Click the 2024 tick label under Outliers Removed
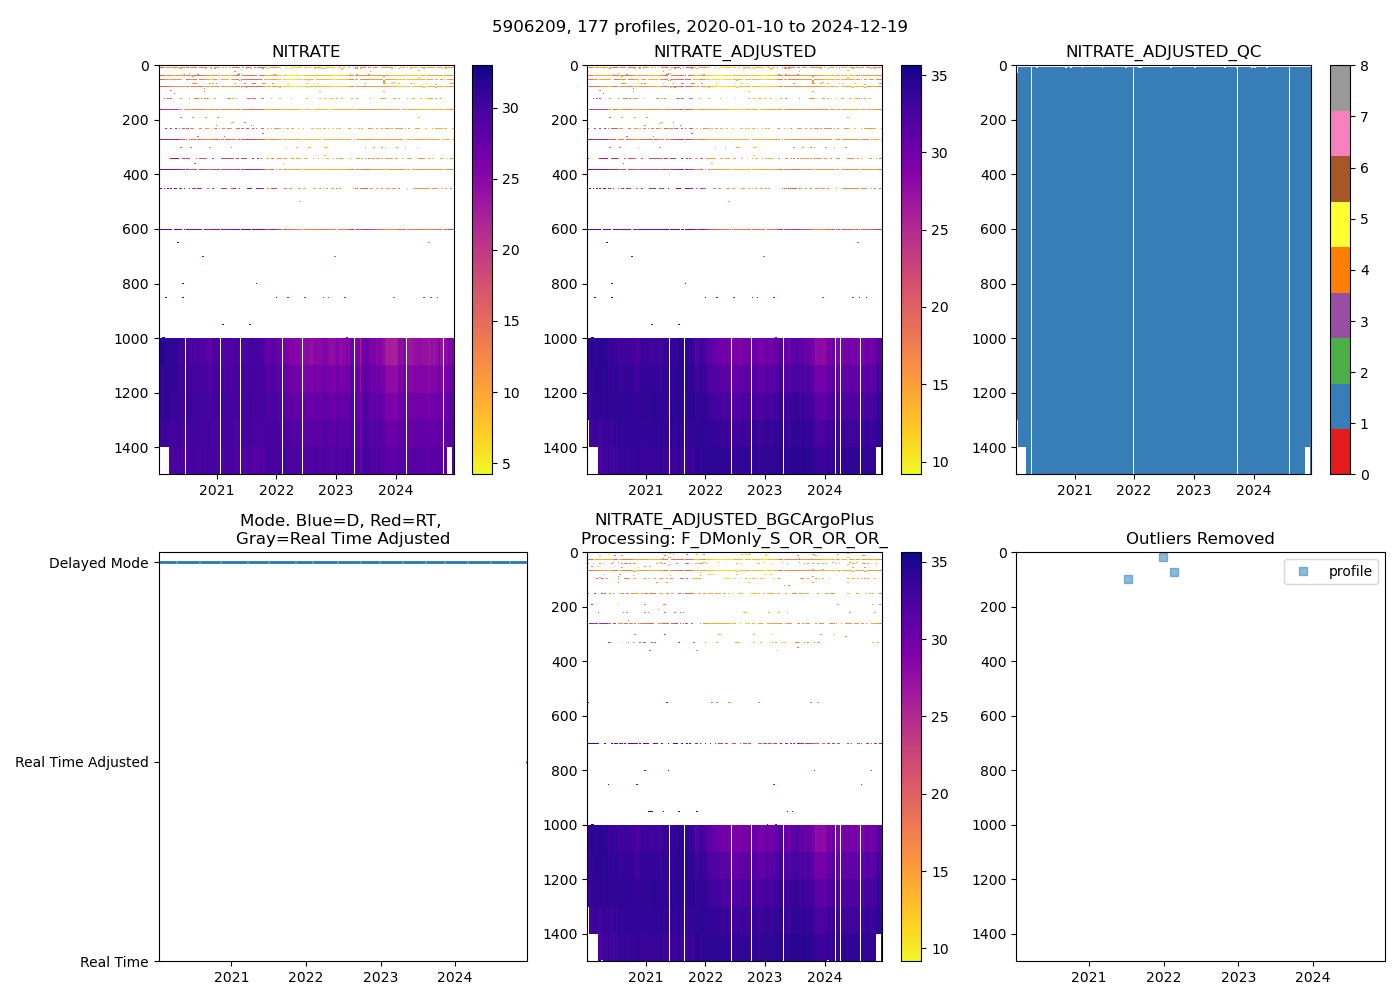 click(x=1312, y=977)
